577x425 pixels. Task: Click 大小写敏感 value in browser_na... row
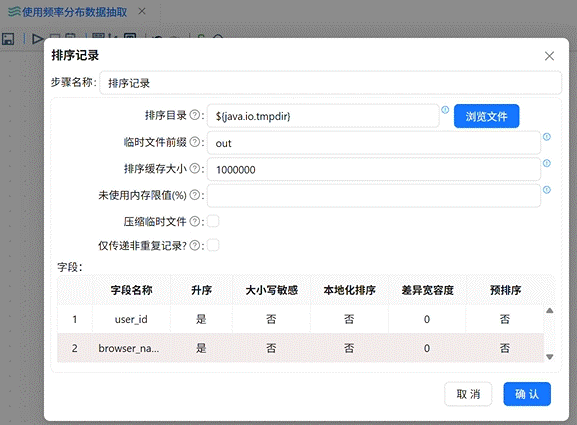click(271, 348)
